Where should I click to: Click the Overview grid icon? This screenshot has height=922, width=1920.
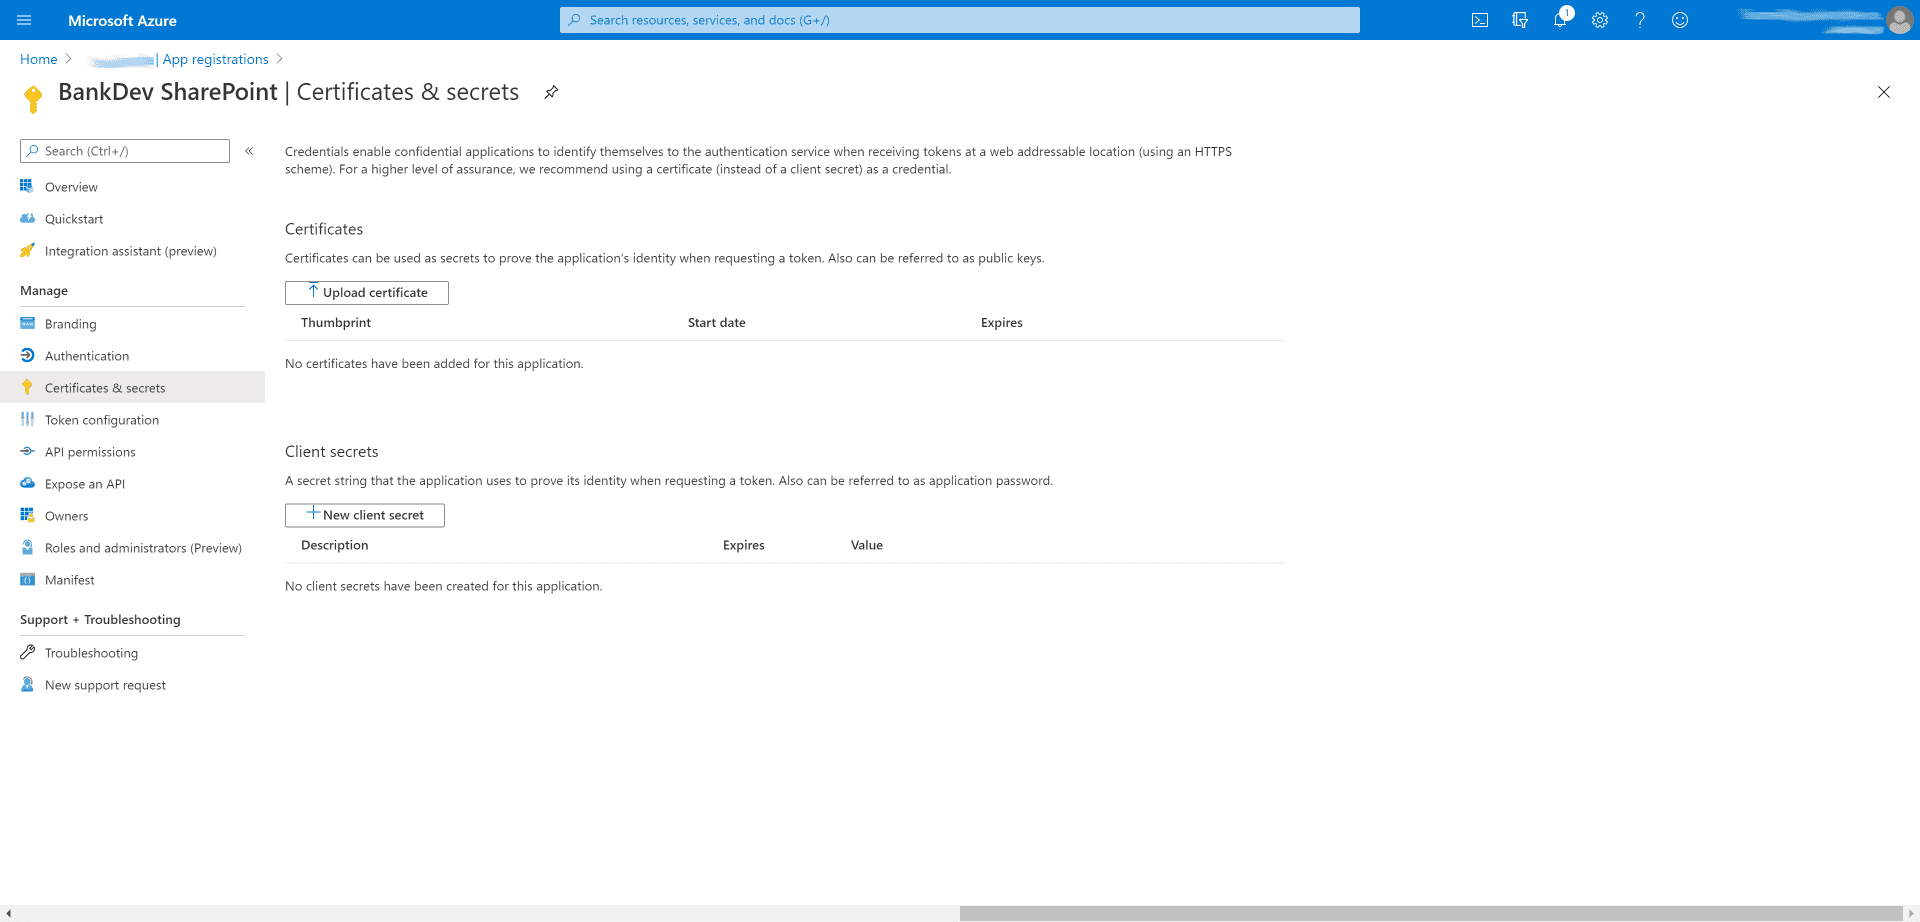(x=27, y=187)
